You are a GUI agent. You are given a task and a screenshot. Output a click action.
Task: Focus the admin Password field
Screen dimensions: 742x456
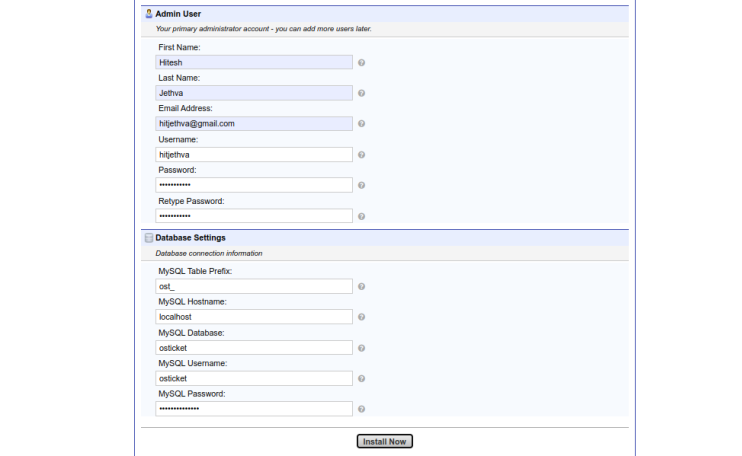coord(254,185)
